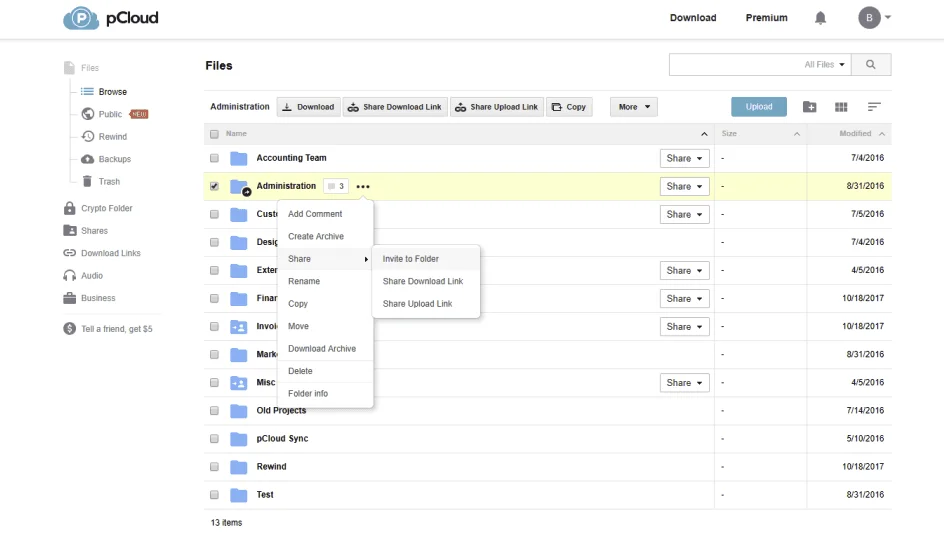Open the Premium link in the header
The image size is (944, 559).
tap(766, 18)
